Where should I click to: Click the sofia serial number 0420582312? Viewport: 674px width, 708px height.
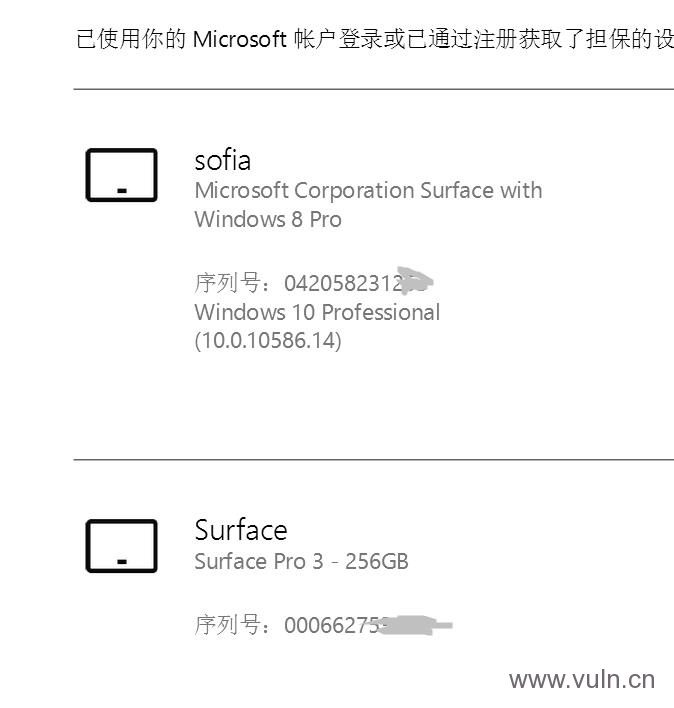pos(343,284)
